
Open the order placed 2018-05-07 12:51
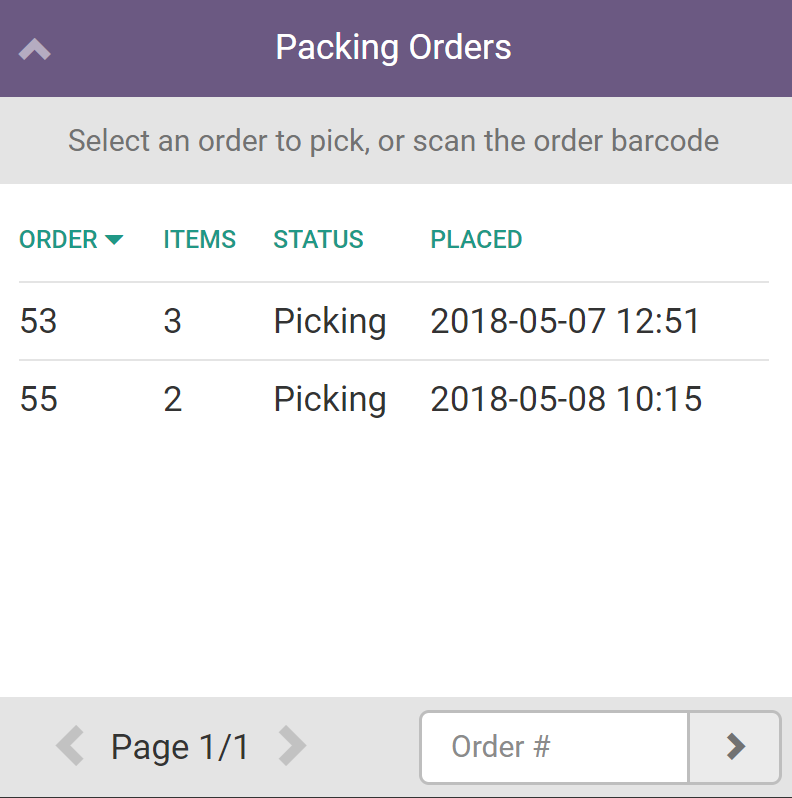(x=565, y=321)
